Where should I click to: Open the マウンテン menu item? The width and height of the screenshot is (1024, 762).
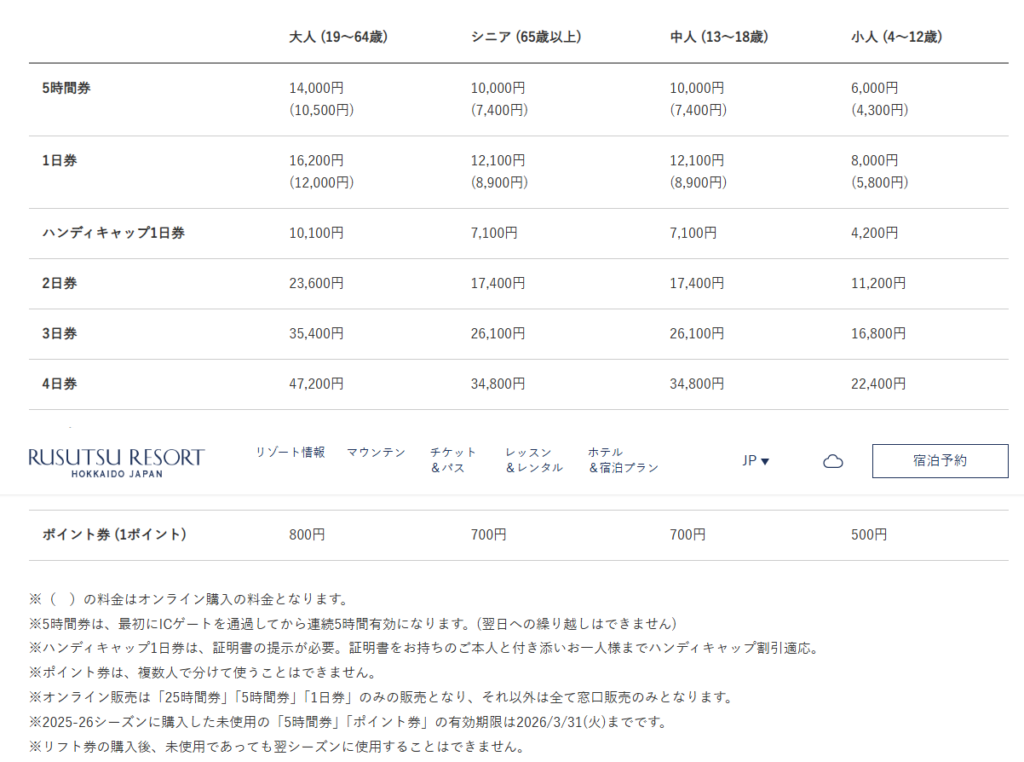click(376, 453)
